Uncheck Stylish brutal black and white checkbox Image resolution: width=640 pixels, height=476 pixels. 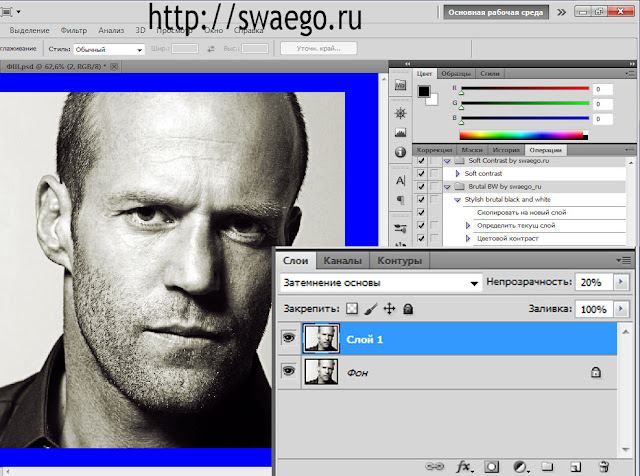click(x=421, y=200)
